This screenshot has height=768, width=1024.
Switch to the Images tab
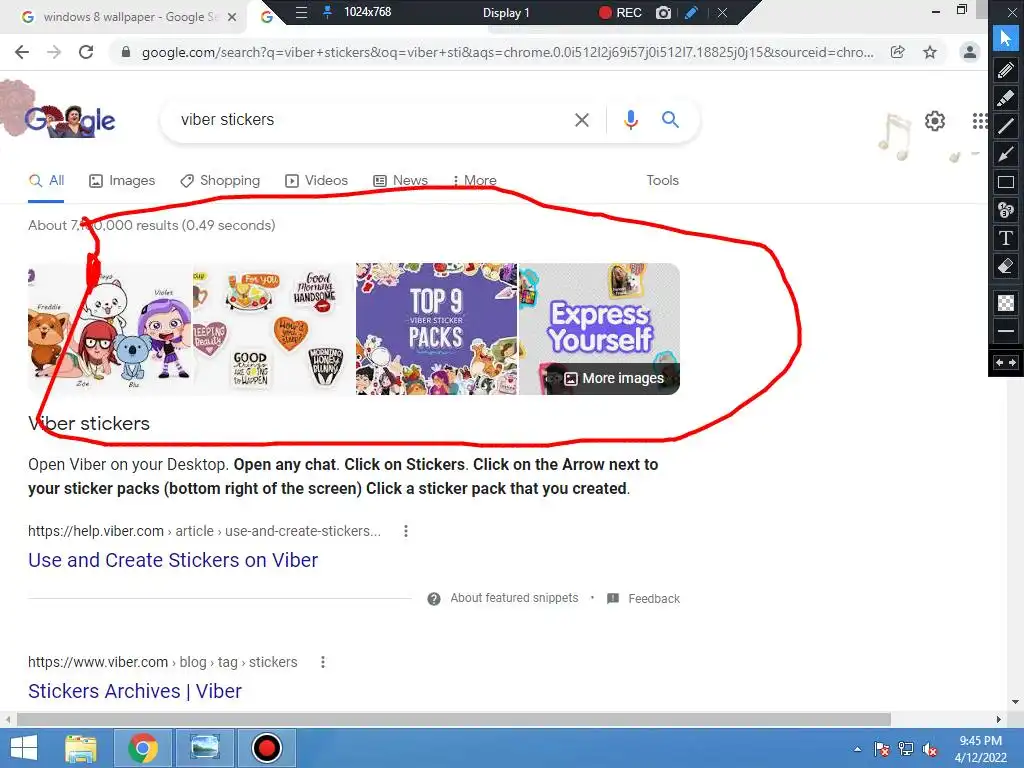click(122, 180)
